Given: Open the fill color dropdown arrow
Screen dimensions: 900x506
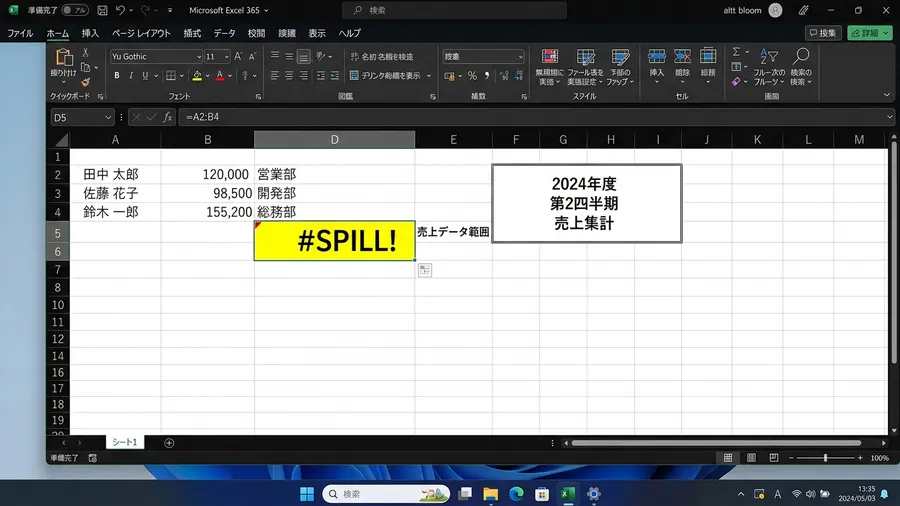Looking at the screenshot, I should click(208, 76).
